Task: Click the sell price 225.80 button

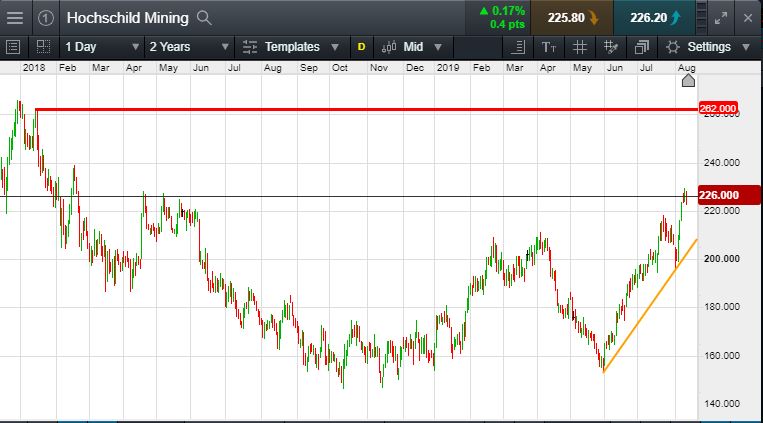Action: pyautogui.click(x=572, y=18)
